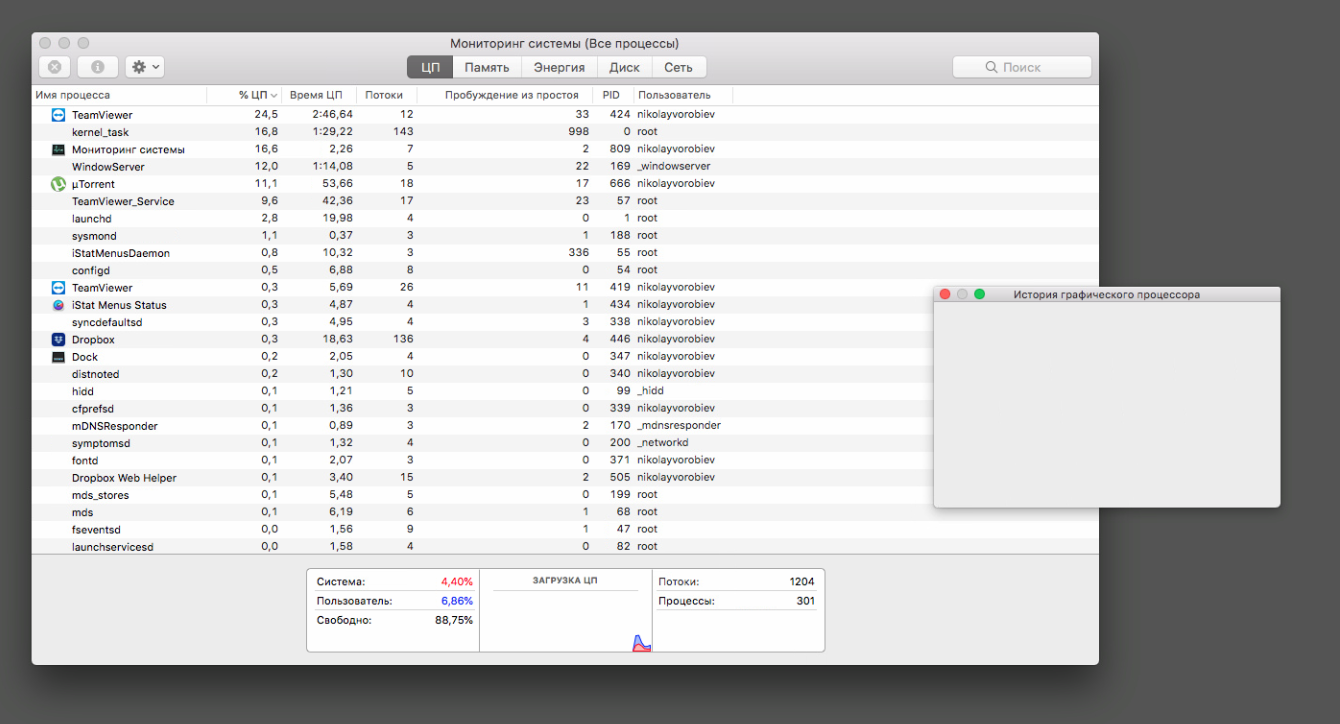The image size is (1340, 724).
Task: Click the Quit Process (X) toolbar icon
Action: [x=54, y=67]
